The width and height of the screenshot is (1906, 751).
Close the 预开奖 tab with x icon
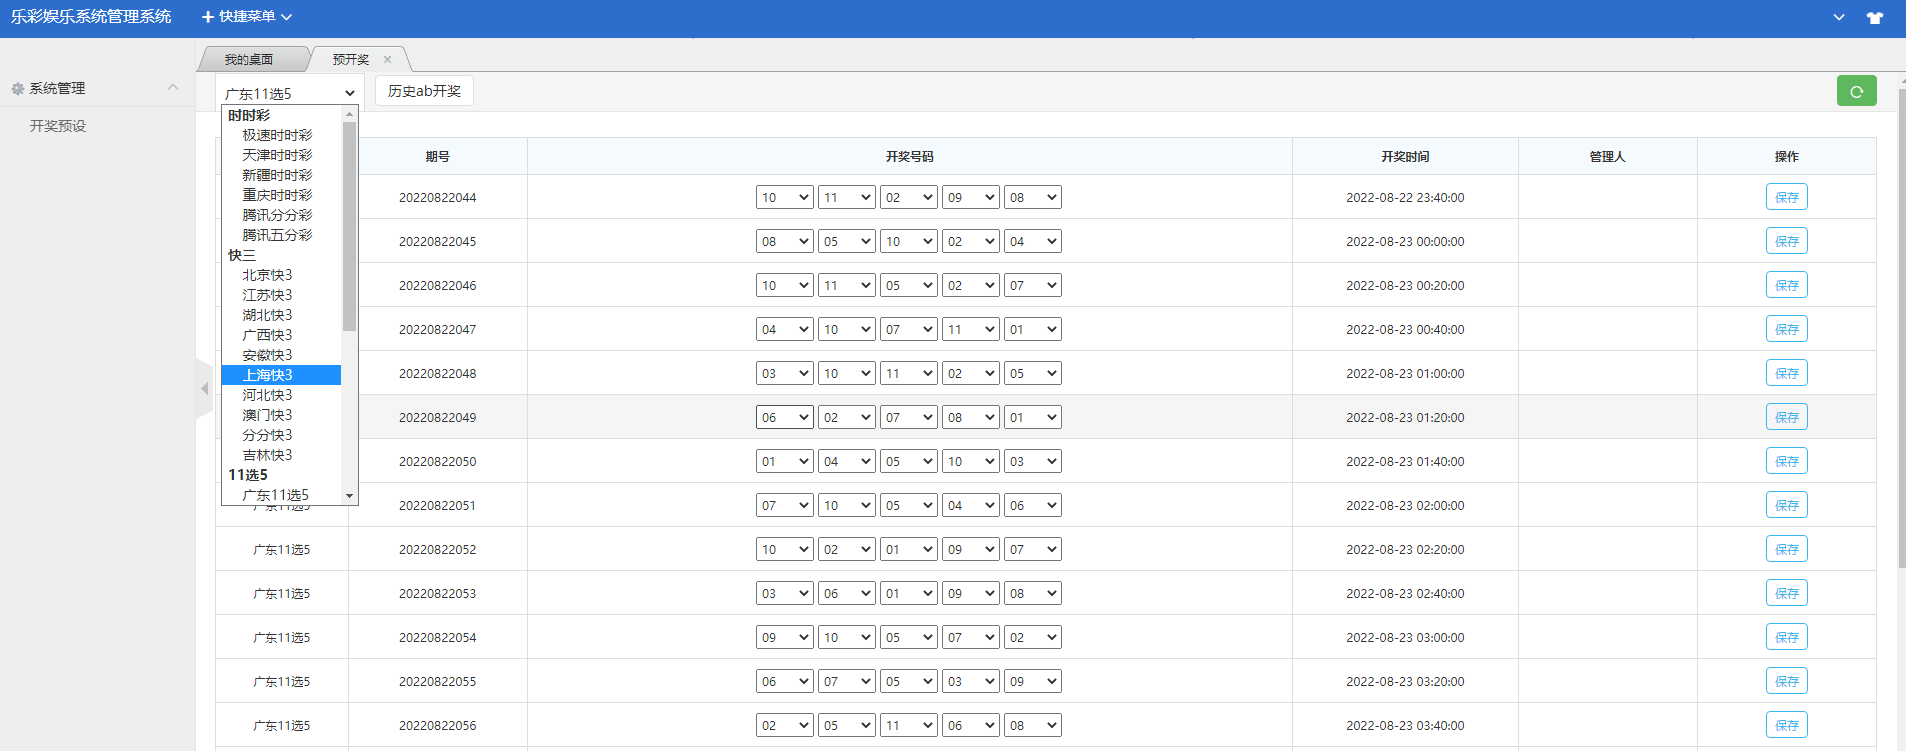coord(388,60)
